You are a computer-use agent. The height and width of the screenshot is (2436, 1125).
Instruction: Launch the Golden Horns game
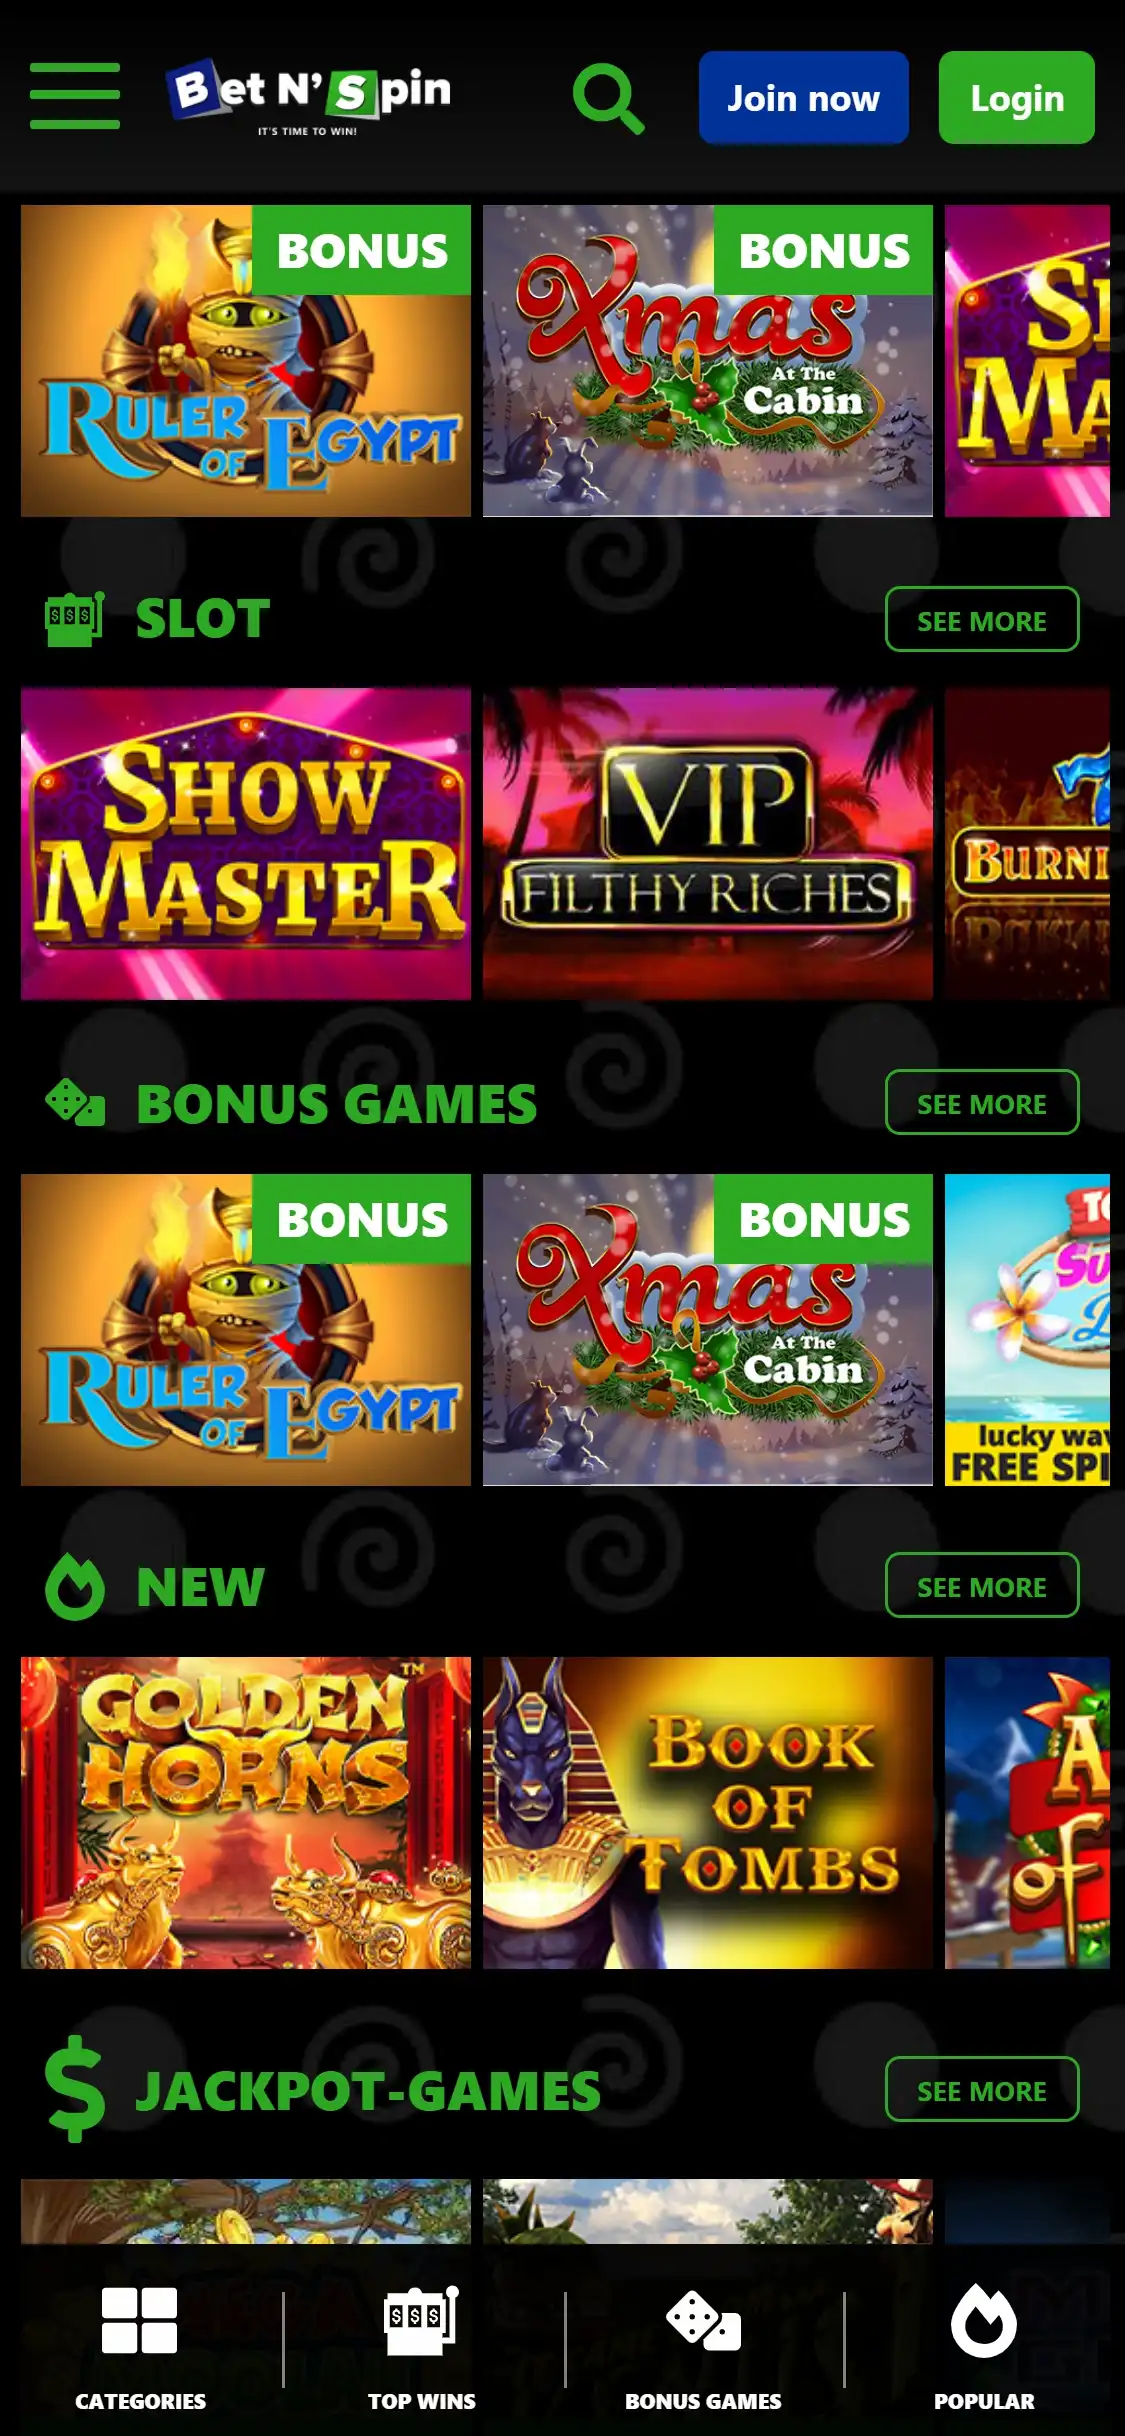click(246, 1813)
